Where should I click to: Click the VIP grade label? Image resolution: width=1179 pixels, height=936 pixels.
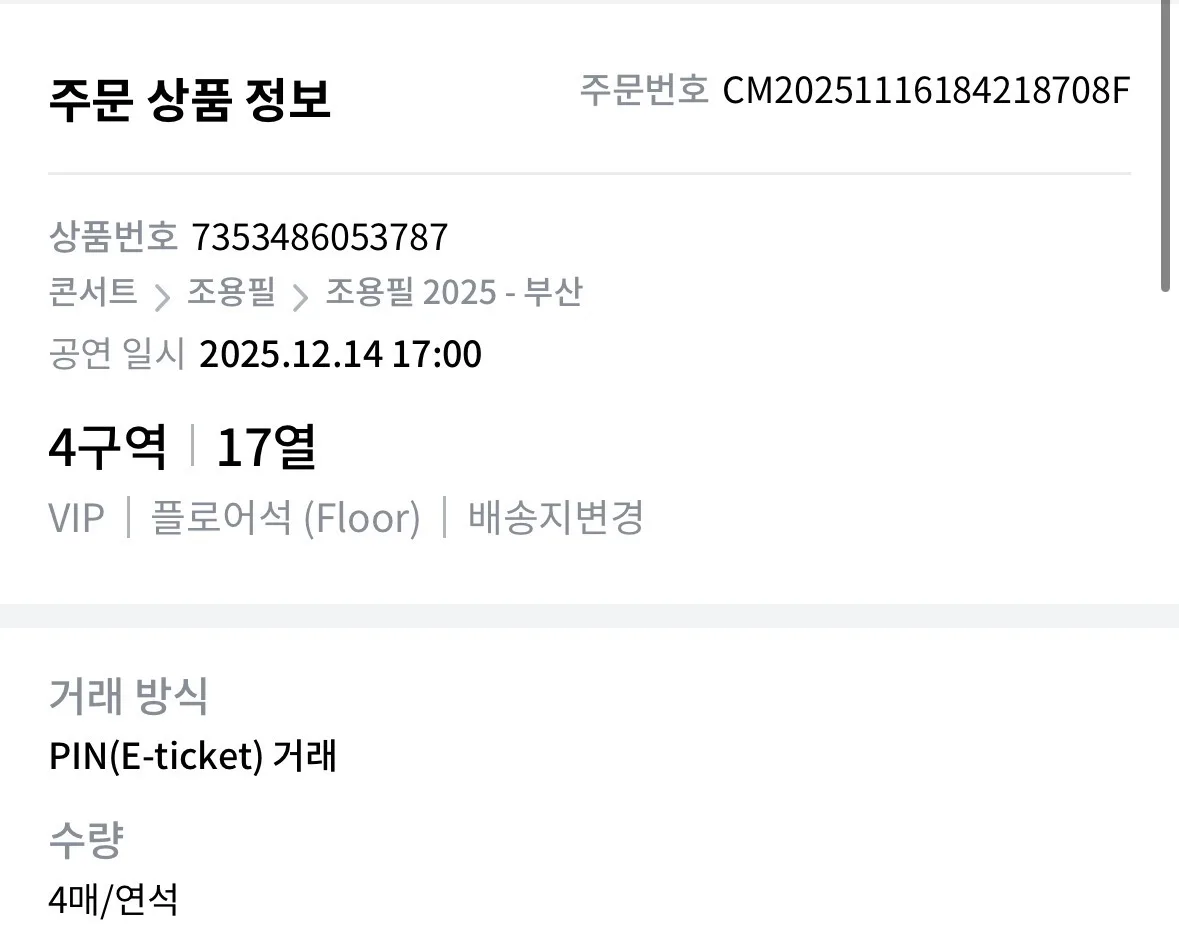click(76, 518)
